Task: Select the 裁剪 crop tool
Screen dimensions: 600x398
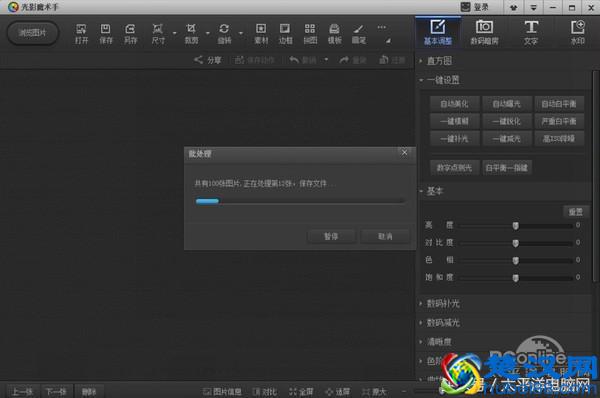Action: pos(191,29)
